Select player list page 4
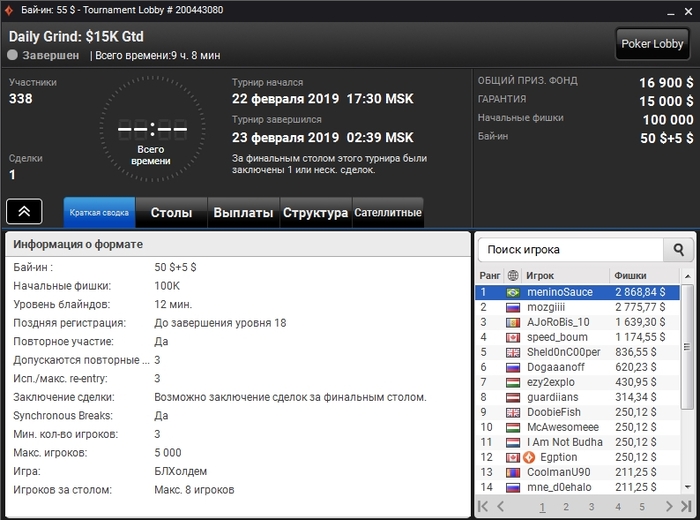The image size is (700, 520). (618, 507)
